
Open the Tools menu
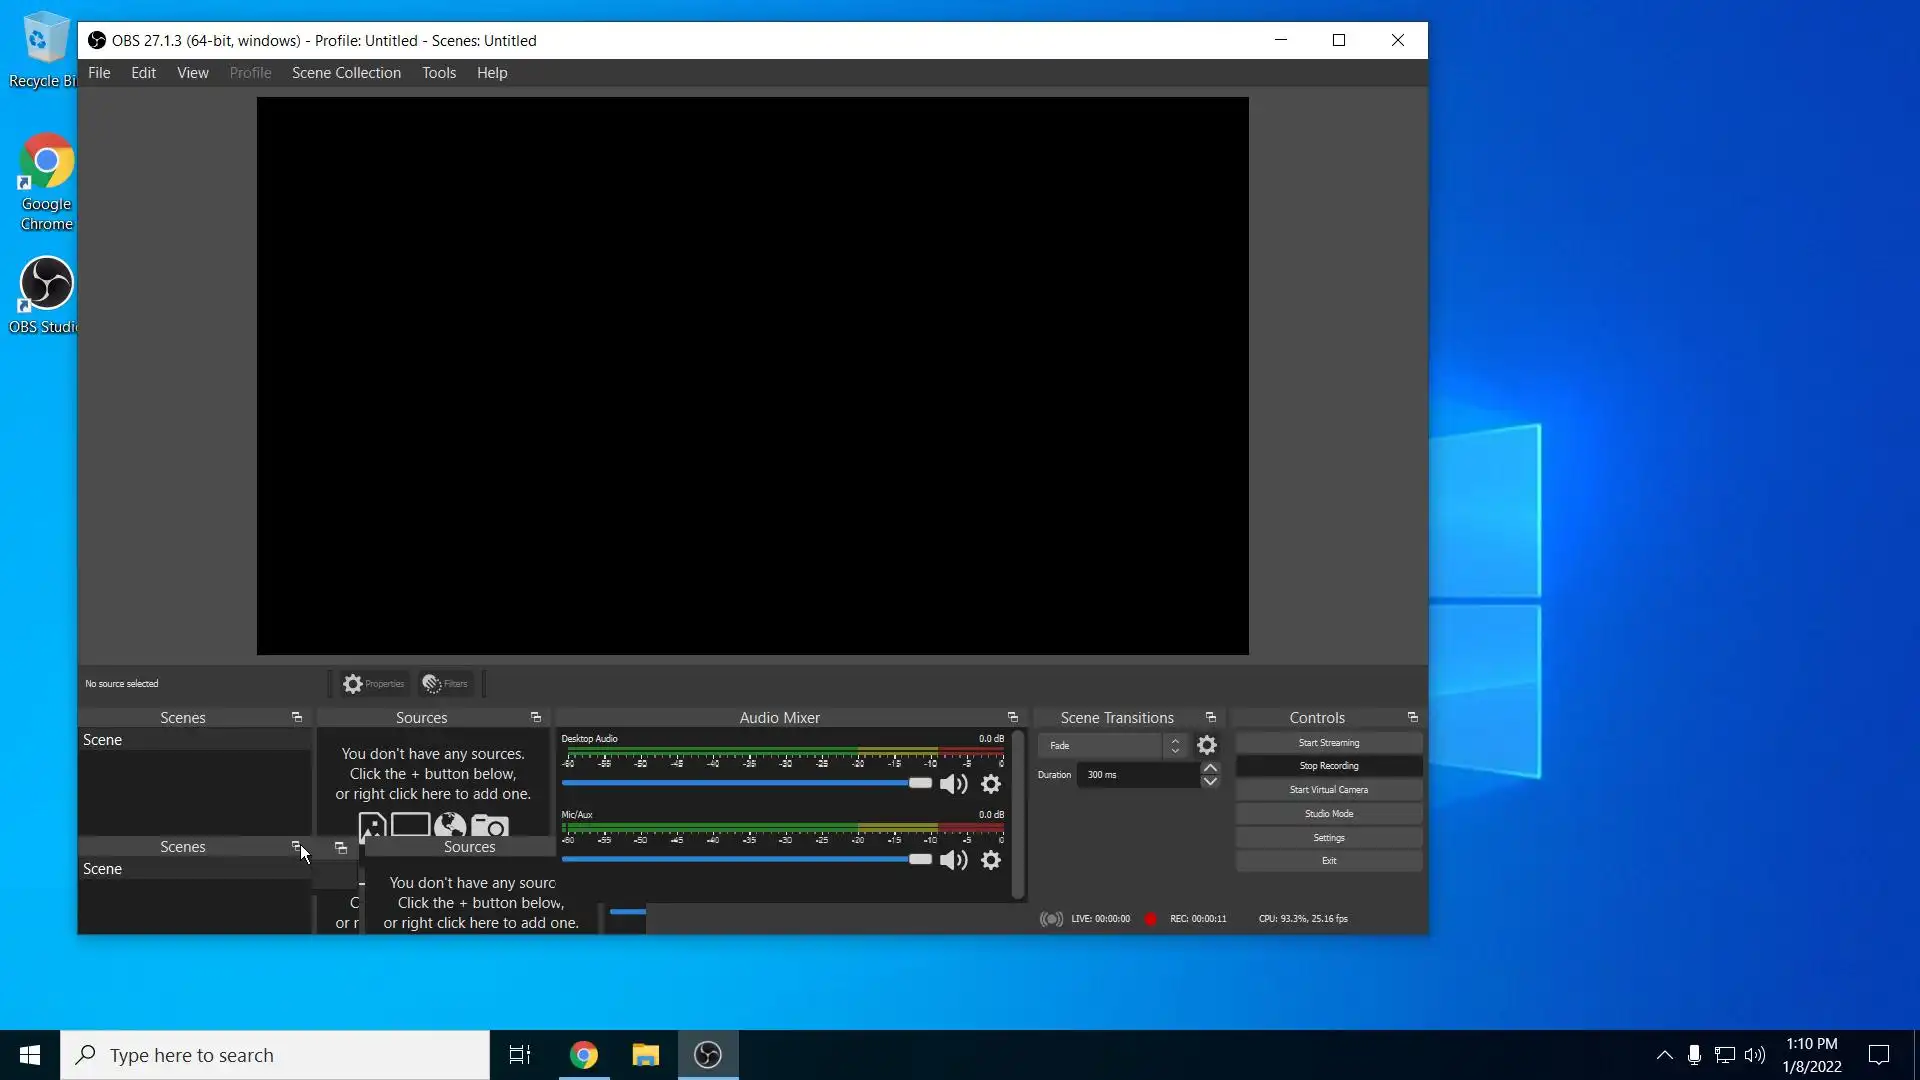pyautogui.click(x=438, y=73)
